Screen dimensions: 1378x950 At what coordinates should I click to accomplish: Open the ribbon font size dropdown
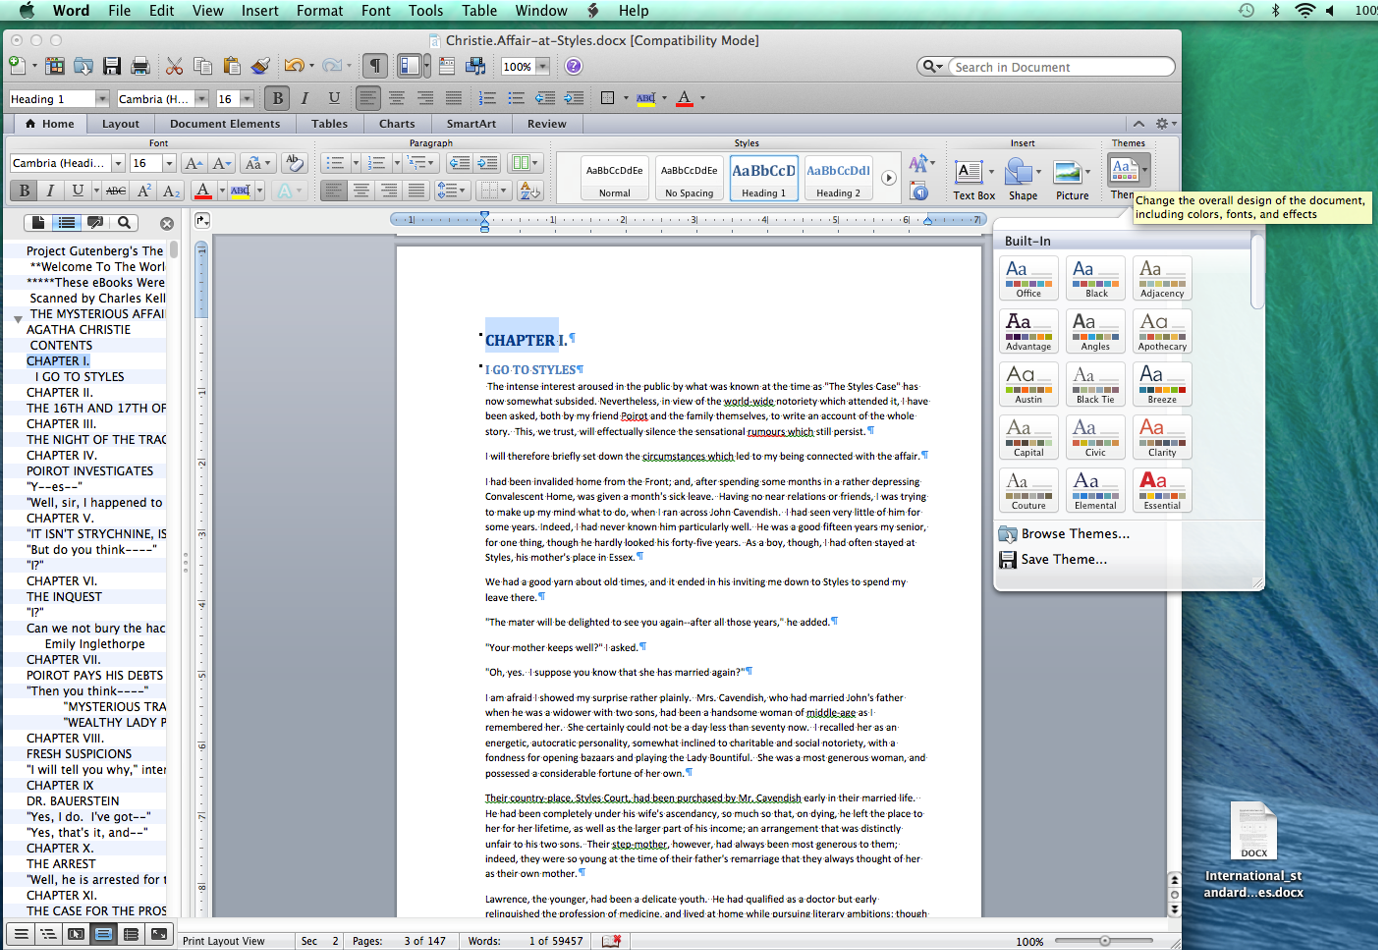point(168,163)
